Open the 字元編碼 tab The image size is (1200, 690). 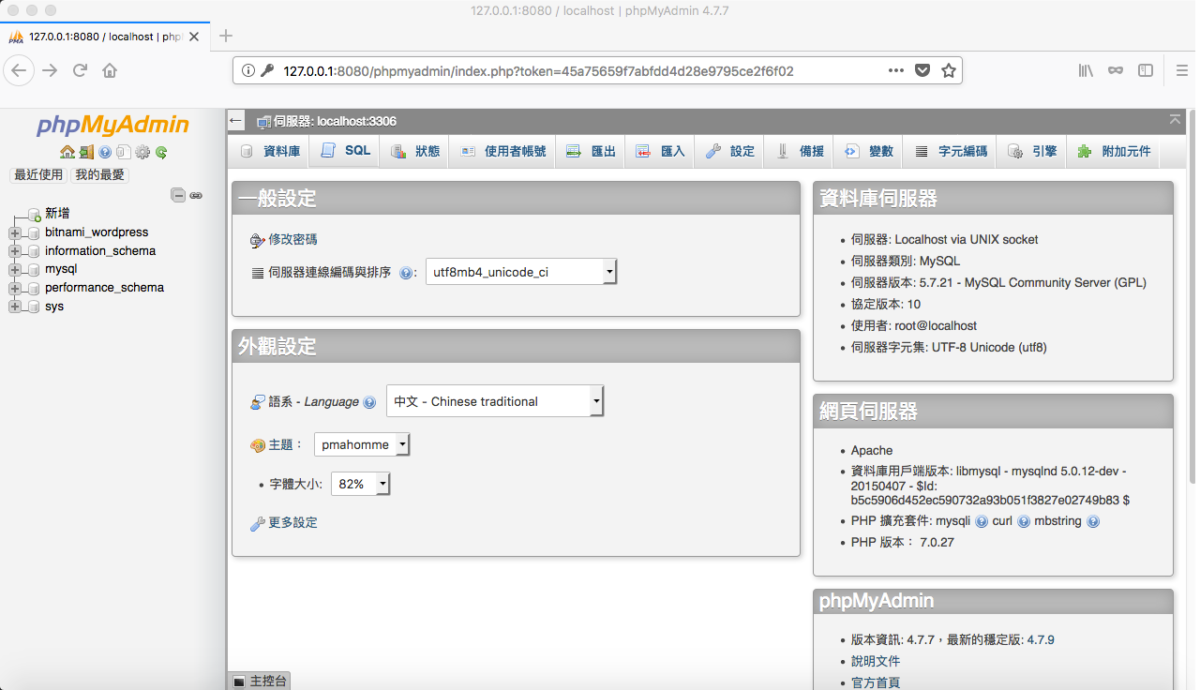pos(951,151)
